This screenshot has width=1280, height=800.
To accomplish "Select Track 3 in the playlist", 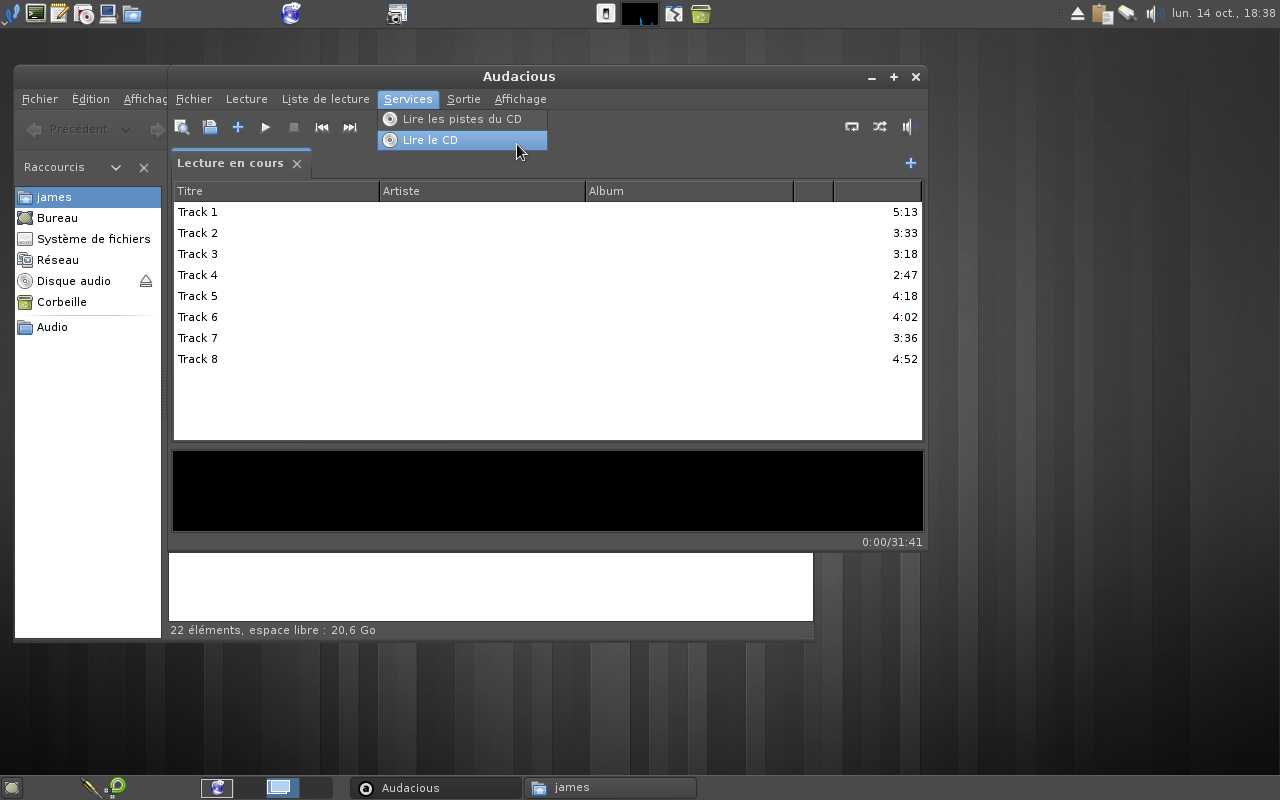I will pyautogui.click(x=548, y=254).
